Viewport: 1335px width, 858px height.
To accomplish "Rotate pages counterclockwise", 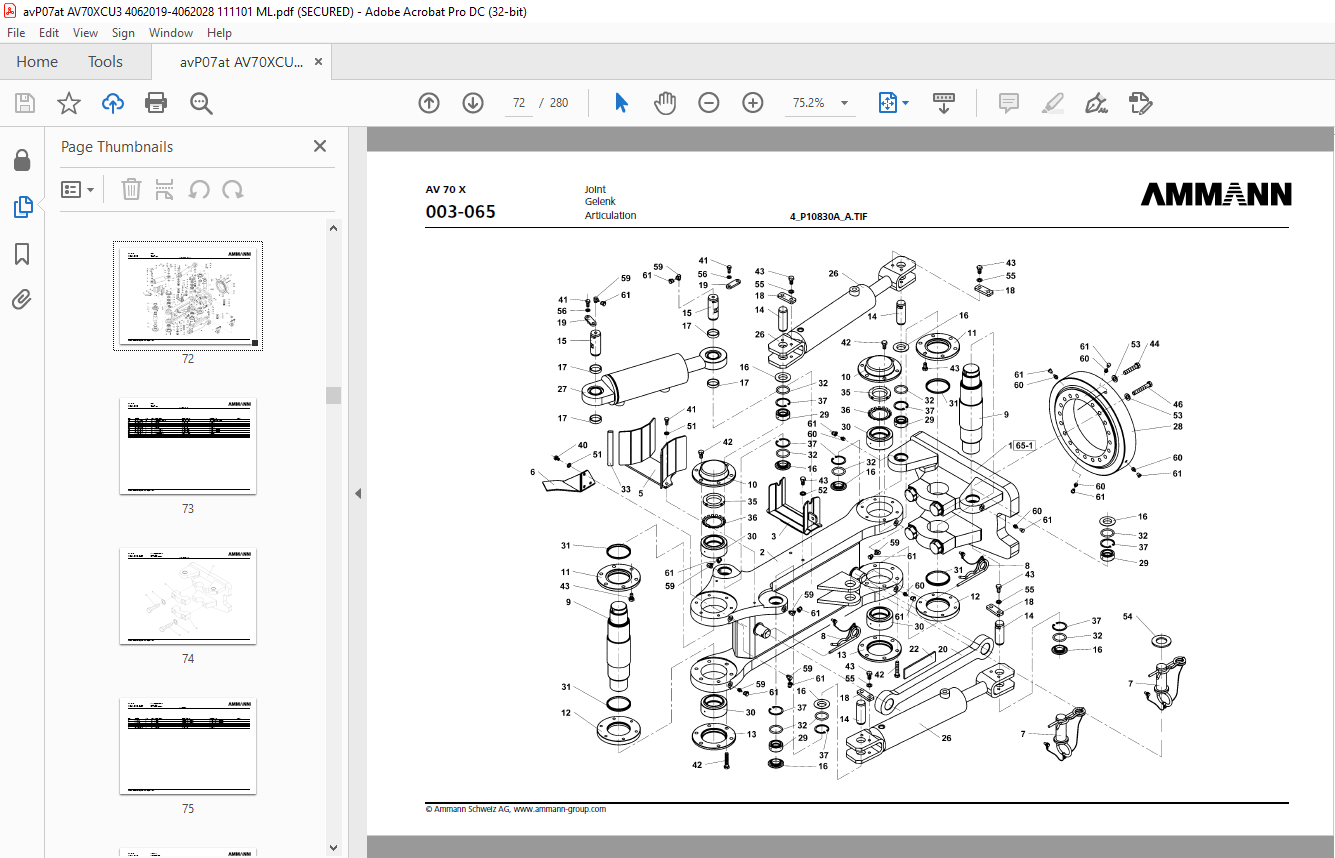I will coord(199,189).
